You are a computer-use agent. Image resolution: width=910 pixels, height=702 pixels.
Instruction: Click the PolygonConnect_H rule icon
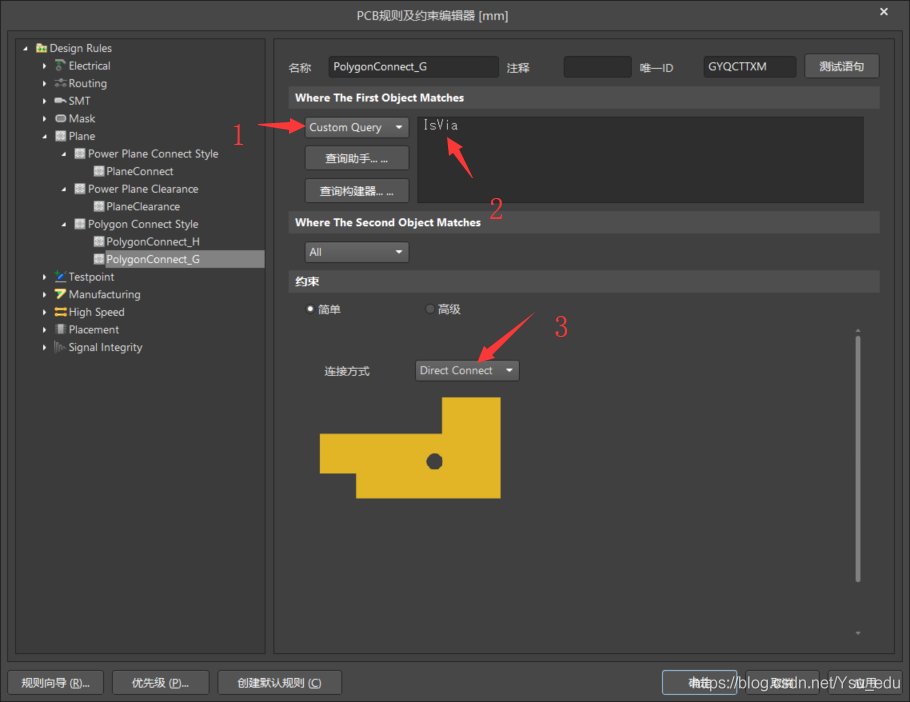click(99, 241)
